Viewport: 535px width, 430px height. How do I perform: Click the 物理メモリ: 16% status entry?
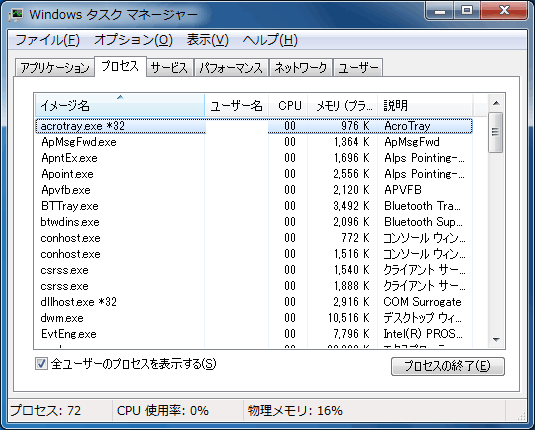(x=295, y=411)
